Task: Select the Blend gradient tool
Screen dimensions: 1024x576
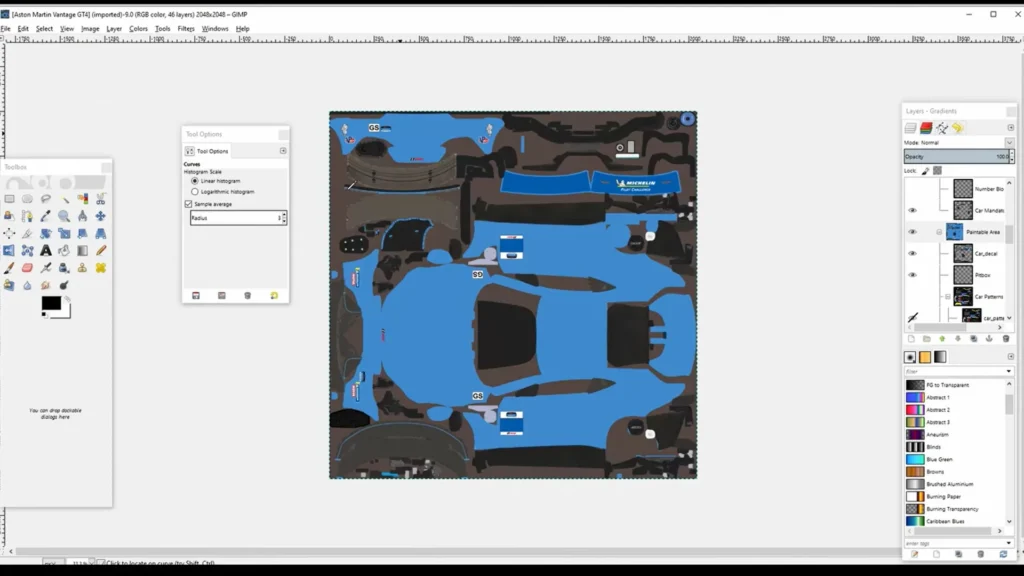Action: (x=82, y=251)
